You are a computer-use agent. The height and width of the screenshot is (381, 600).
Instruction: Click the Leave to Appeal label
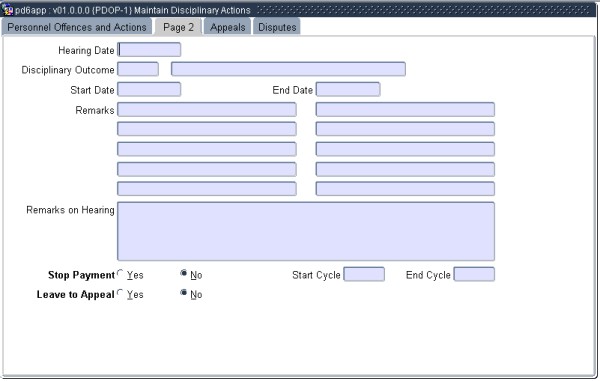[x=75, y=295]
